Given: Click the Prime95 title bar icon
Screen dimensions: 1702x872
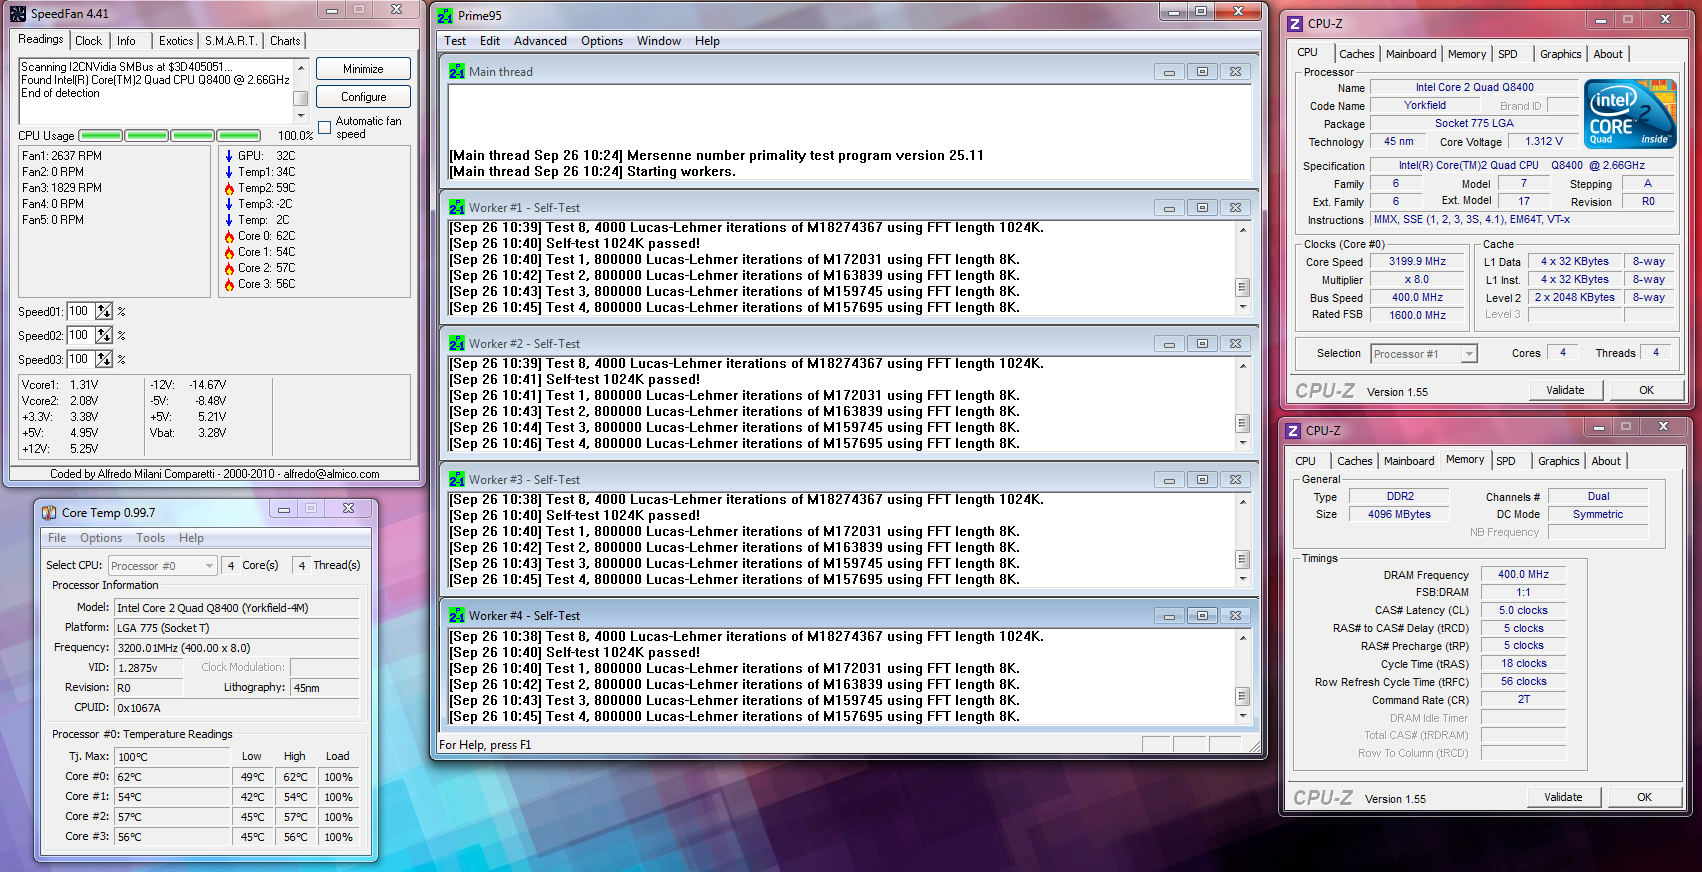Looking at the screenshot, I should click(x=446, y=16).
